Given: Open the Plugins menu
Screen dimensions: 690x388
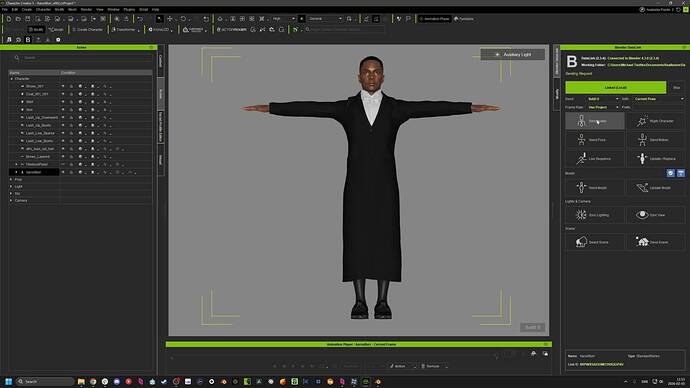Looking at the screenshot, I should [x=129, y=9].
